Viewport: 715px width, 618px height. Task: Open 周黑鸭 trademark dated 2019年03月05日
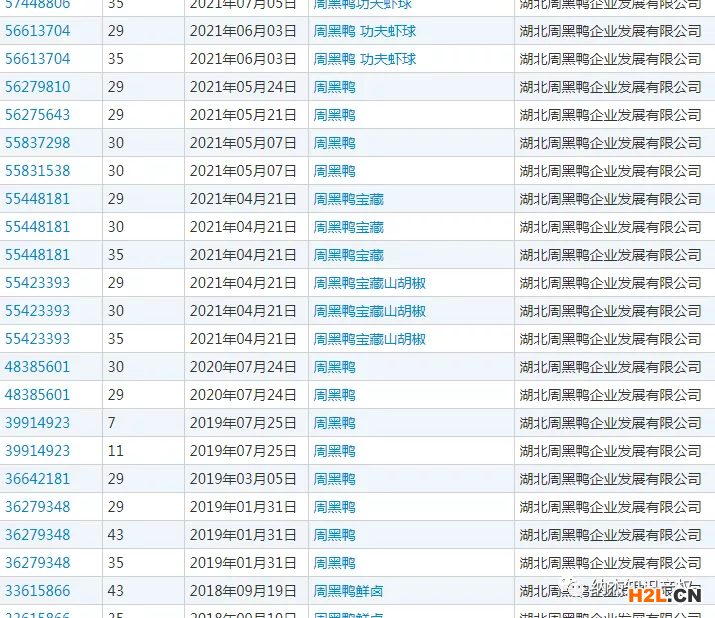pyautogui.click(x=334, y=479)
